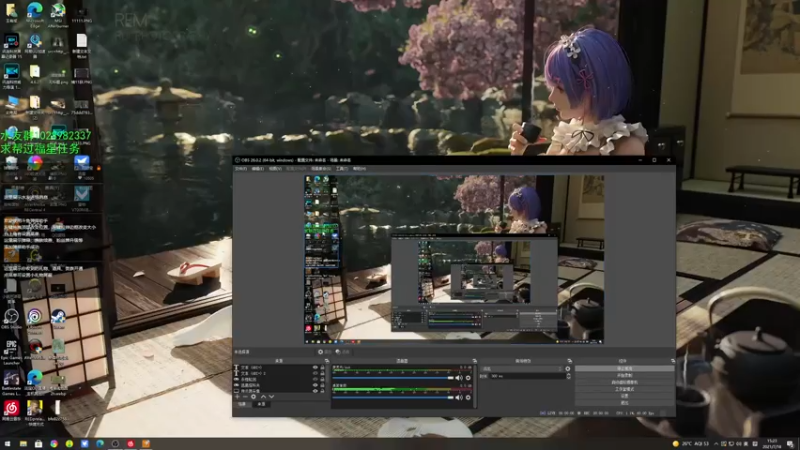Screen dimensions: 800x450
Task: Toggle visibility eye of Text (GDI+) 2 source
Action: point(315,373)
